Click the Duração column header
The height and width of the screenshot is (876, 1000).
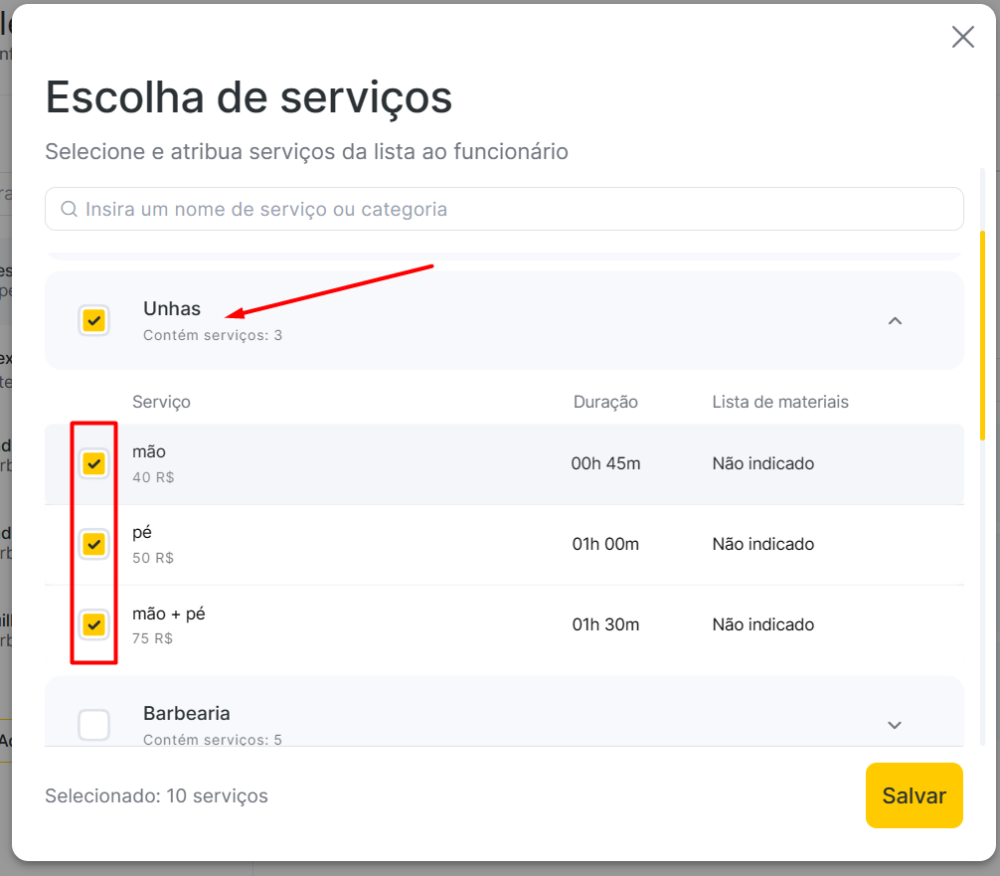pos(605,402)
